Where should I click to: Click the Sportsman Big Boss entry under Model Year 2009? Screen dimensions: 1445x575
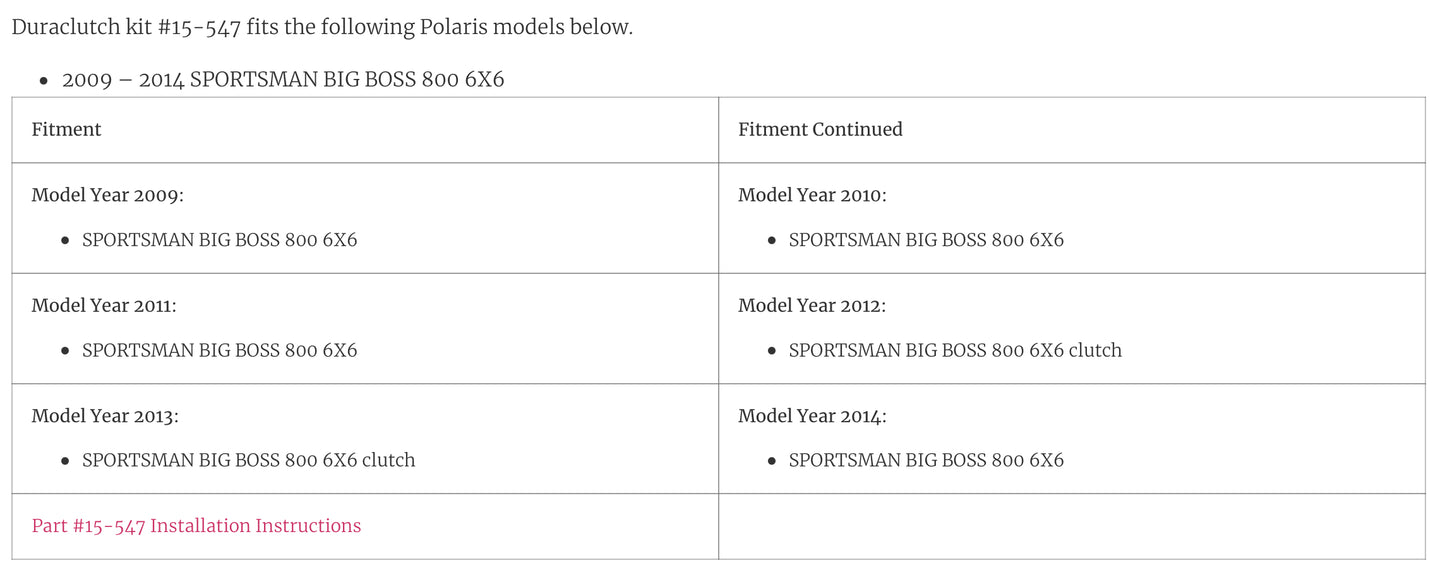219,241
